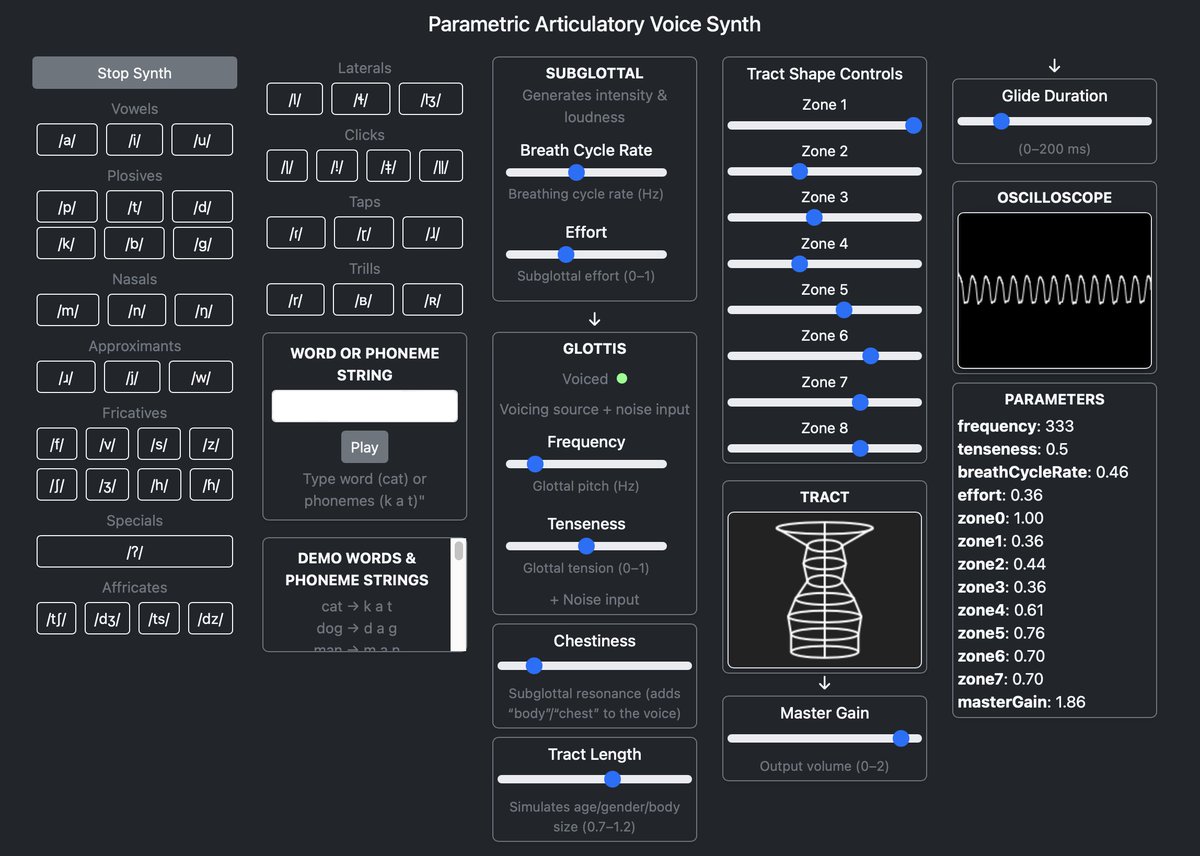Screen dimensions: 1200x856
Task: Select the /ts/ affricate button
Action: [159, 619]
